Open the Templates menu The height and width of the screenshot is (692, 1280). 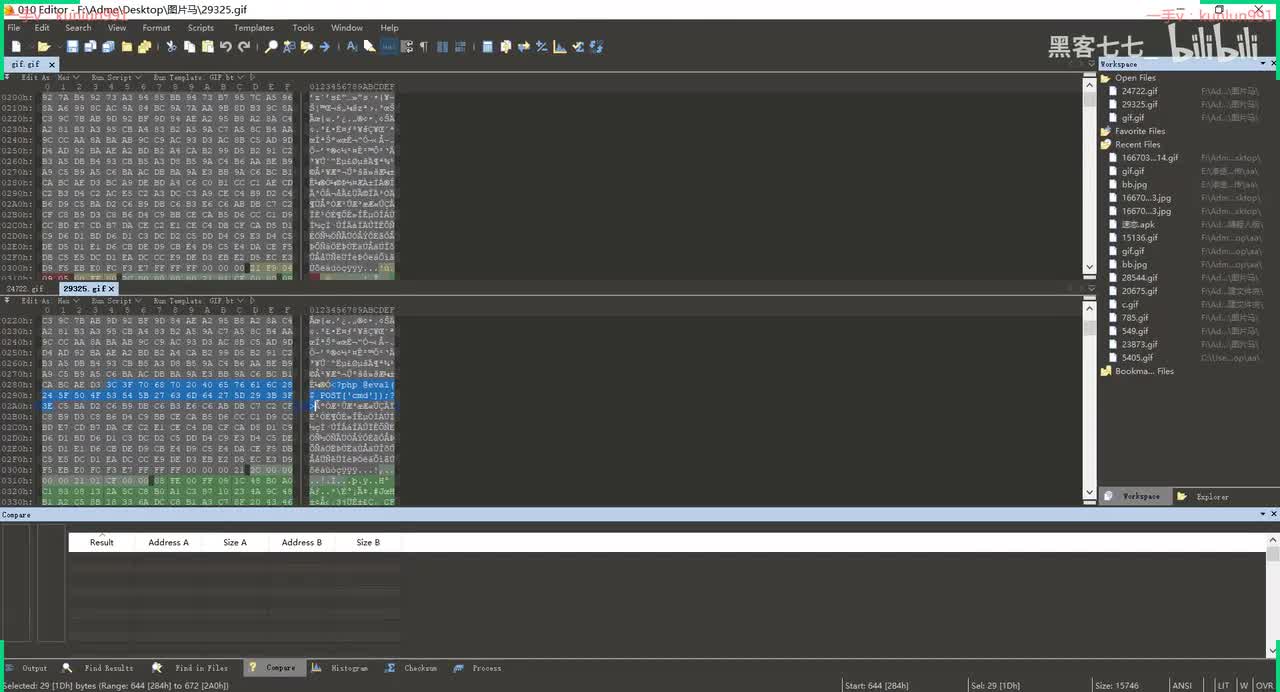tap(254, 28)
